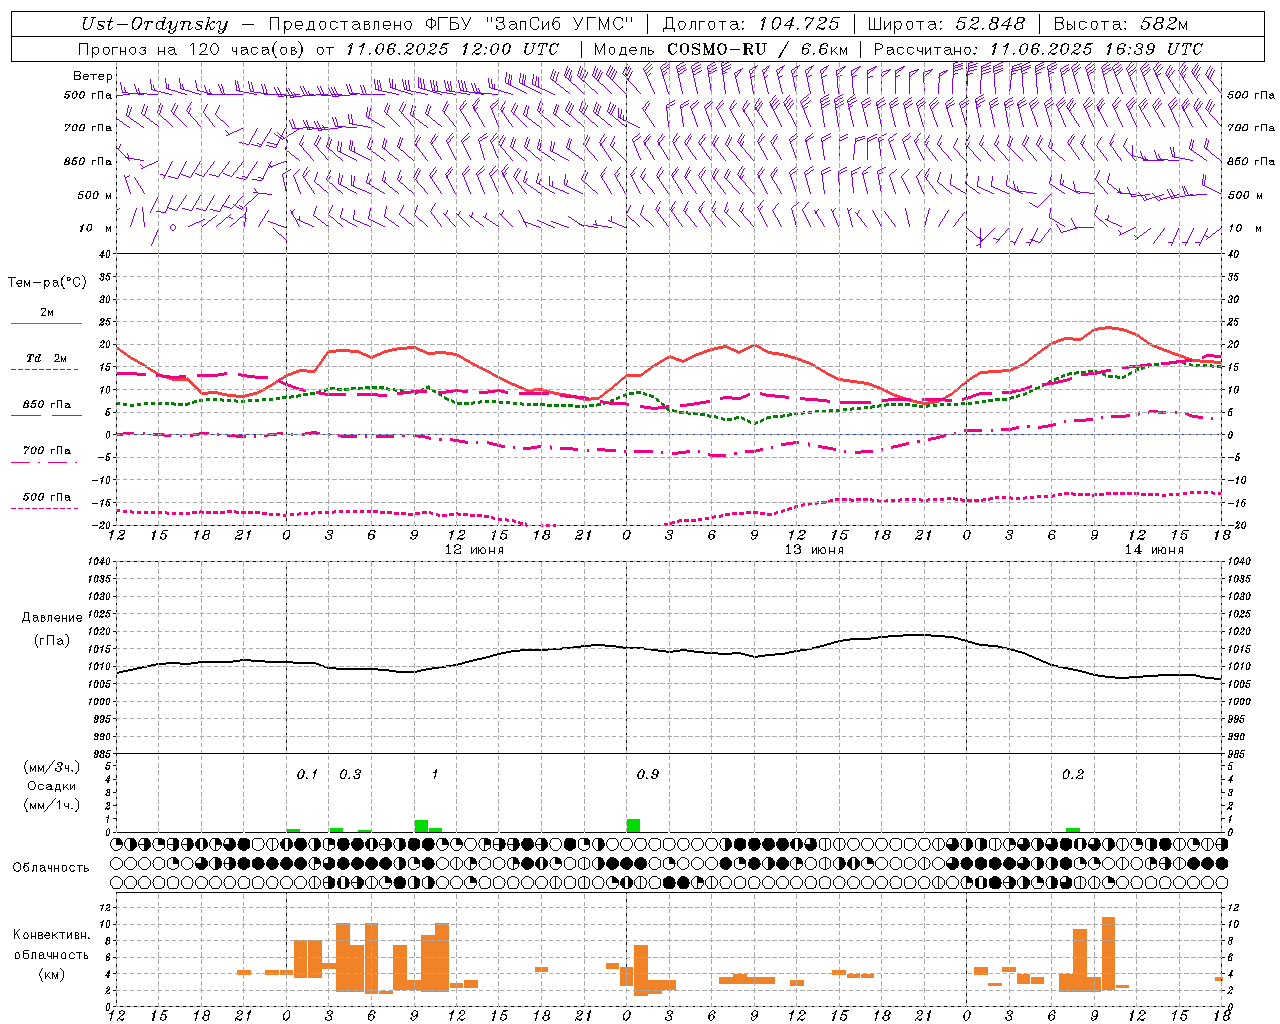Image resolution: width=1280 pixels, height=1024 pixels.
Task: Click the dashed legend line under Td 2м
Action: point(46,369)
